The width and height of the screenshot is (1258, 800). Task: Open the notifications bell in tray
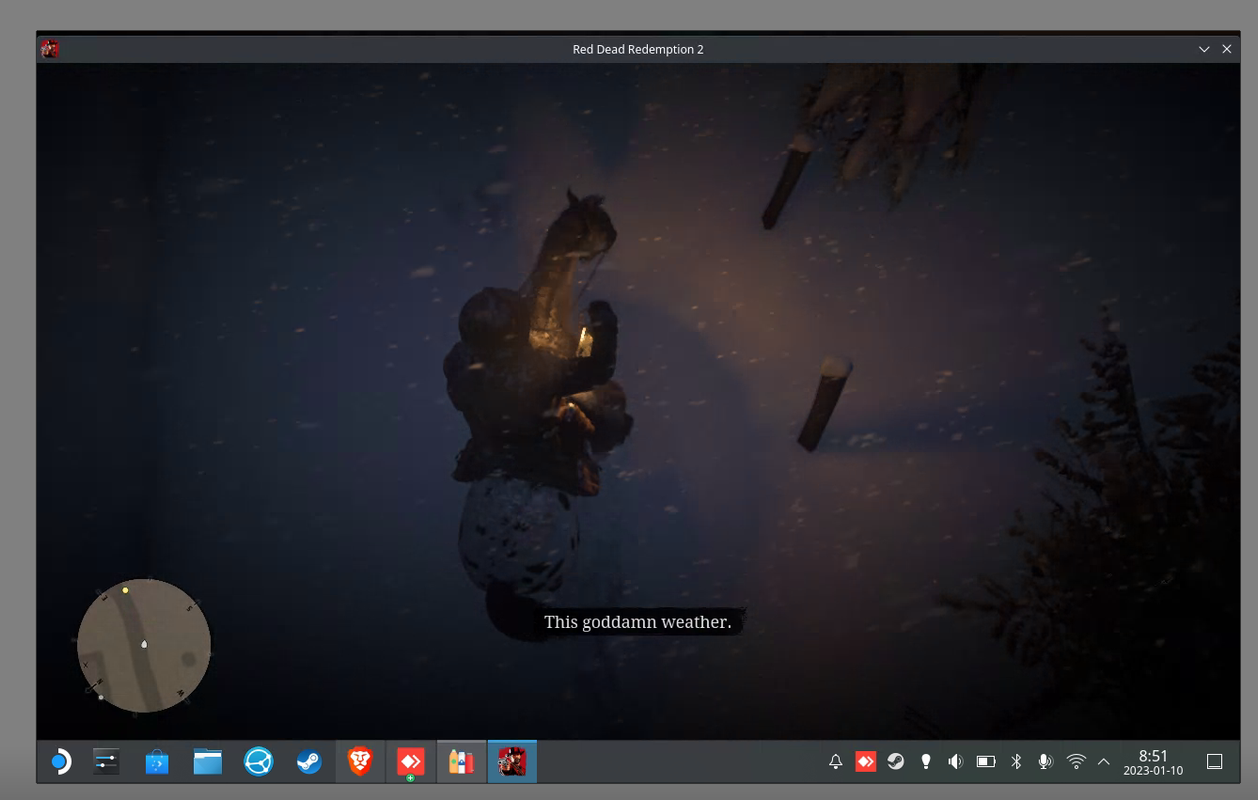pos(836,762)
